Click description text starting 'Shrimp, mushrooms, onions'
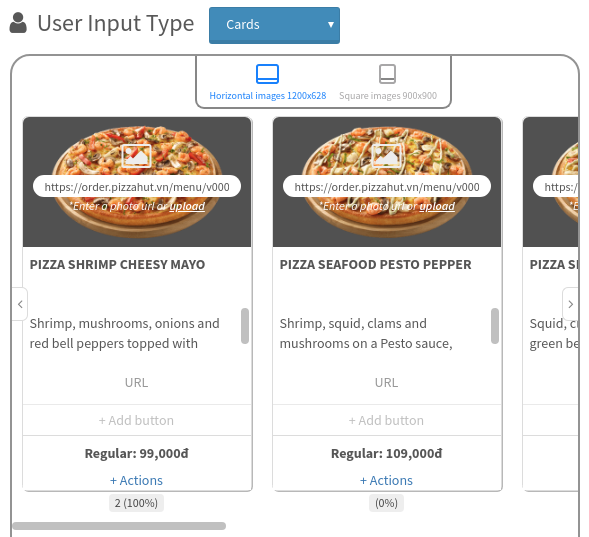The height and width of the screenshot is (537, 589). coord(125,333)
